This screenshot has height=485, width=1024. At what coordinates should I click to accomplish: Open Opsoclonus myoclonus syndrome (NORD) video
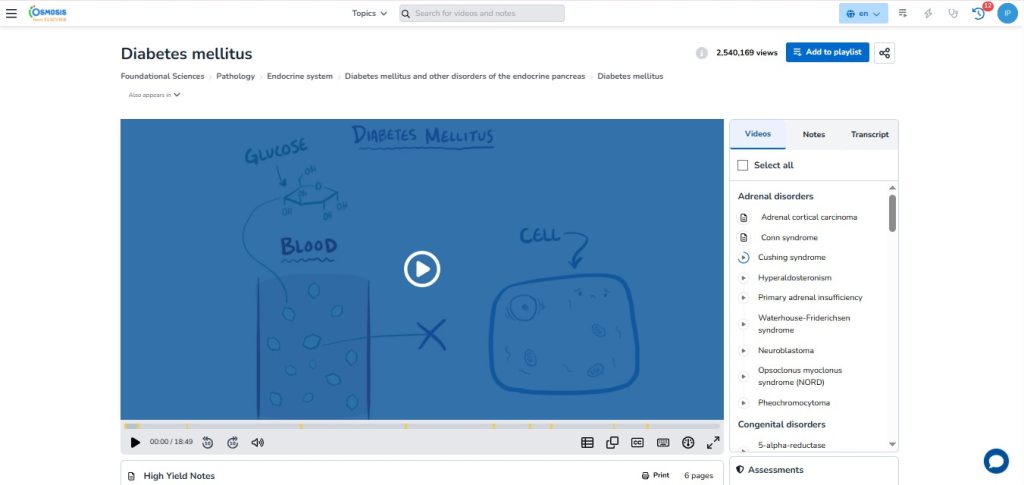click(x=800, y=376)
